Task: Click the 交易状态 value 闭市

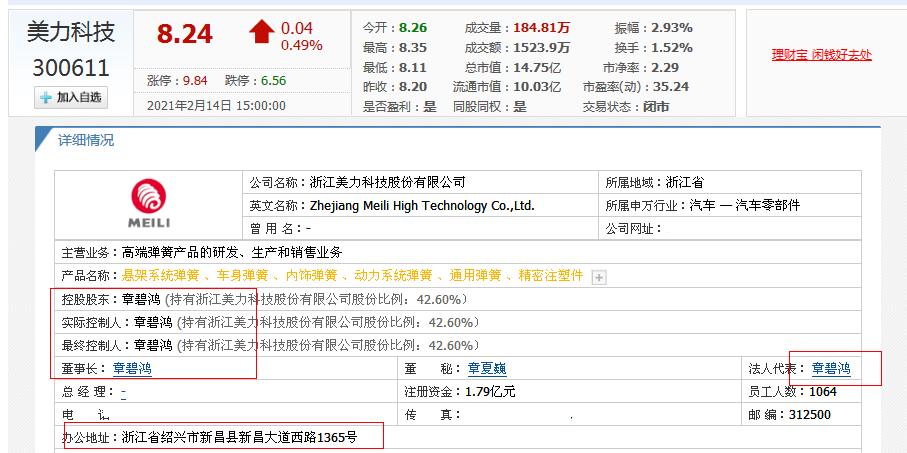Action: [x=657, y=106]
